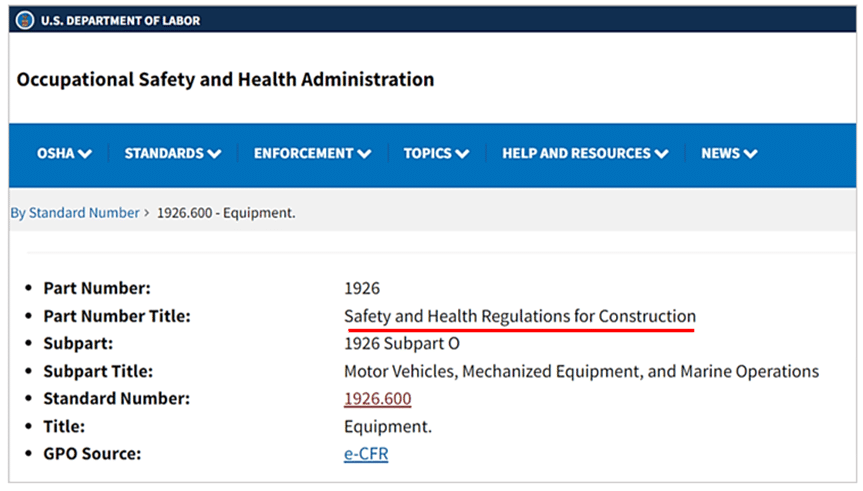Screen dimensions: 863x491
Task: Click the 'Standard Number:' label
Action: [x=116, y=399]
